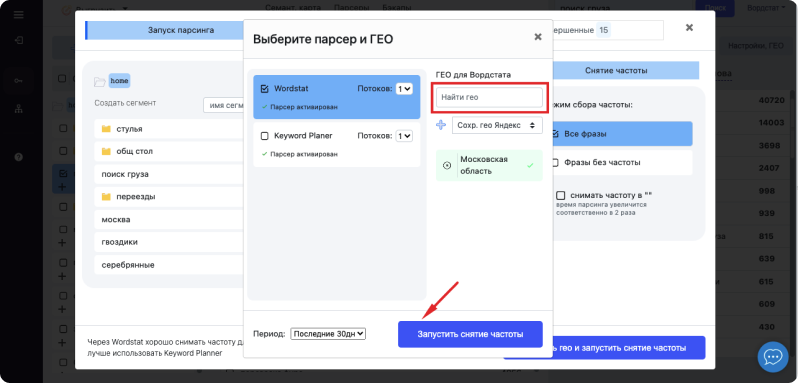Click the blue plus icon to add geo
Image resolution: width=798 pixels, height=383 pixels.
[441, 125]
